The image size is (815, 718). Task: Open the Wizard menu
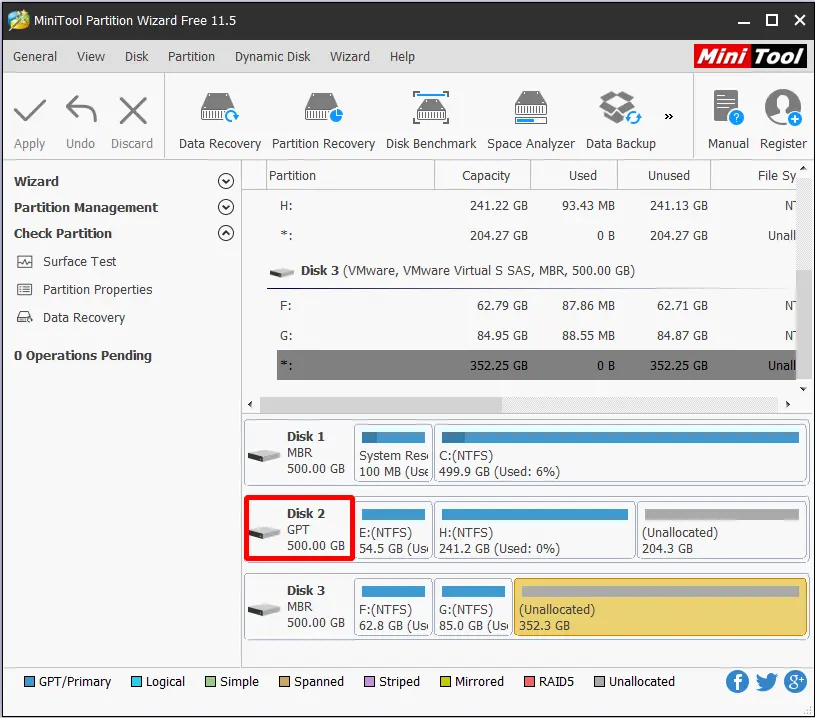click(350, 57)
